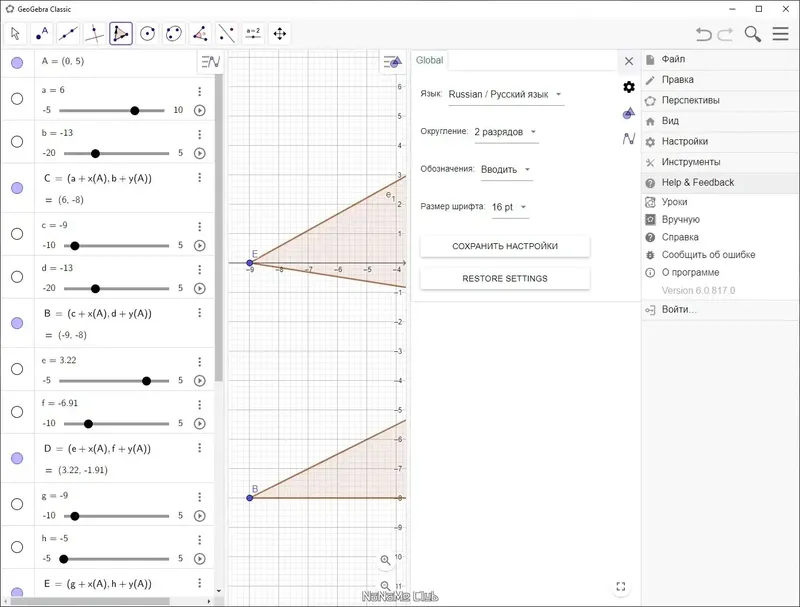Screen dimensions: 800x607
Task: Toggle visibility of slider d = -13
Action: pyautogui.click(x=17, y=276)
